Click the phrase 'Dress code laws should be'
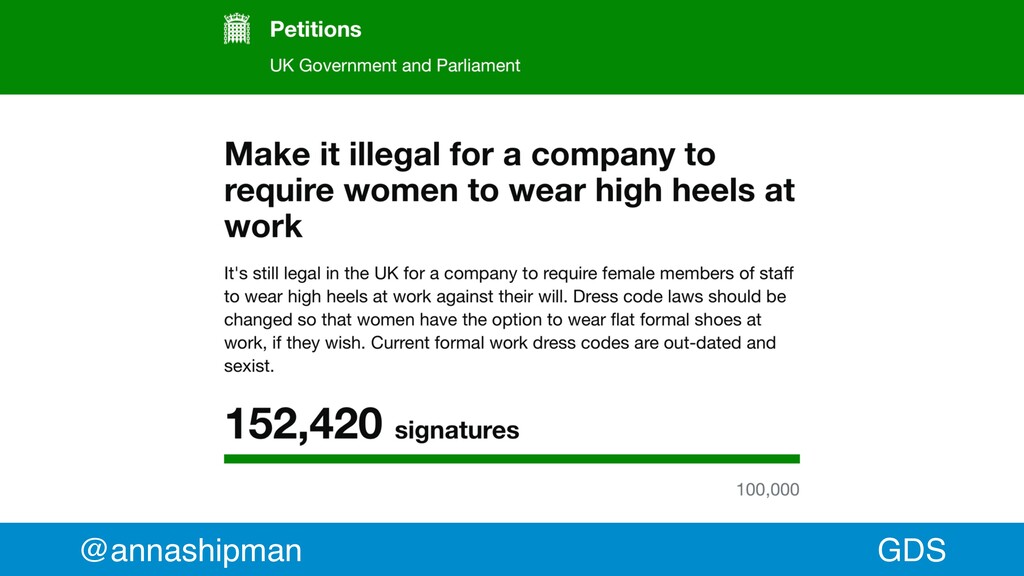1024x576 pixels. pos(679,296)
